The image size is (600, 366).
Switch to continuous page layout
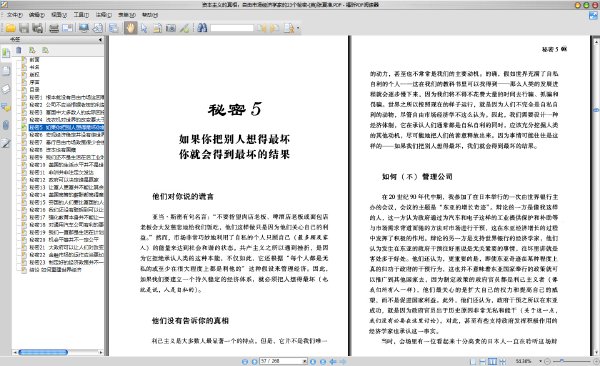point(483,361)
